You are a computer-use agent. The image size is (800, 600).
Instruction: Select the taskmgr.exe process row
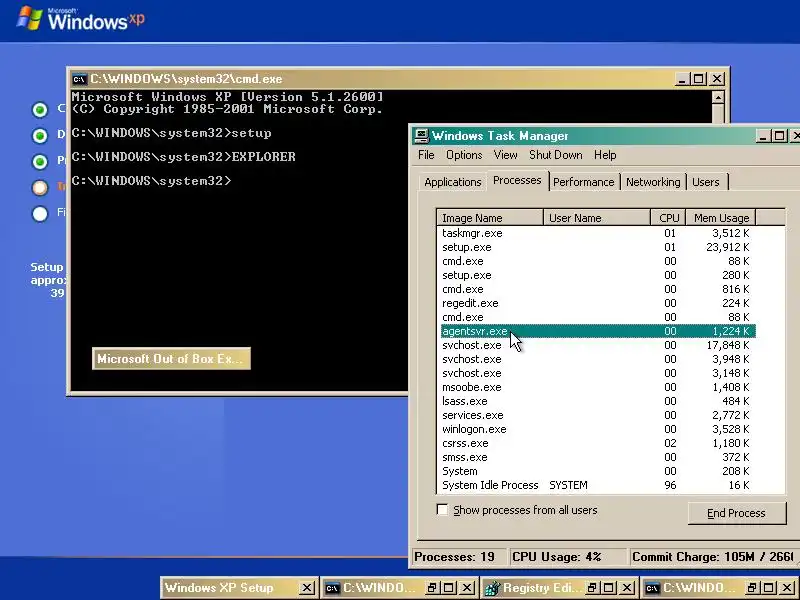point(596,233)
